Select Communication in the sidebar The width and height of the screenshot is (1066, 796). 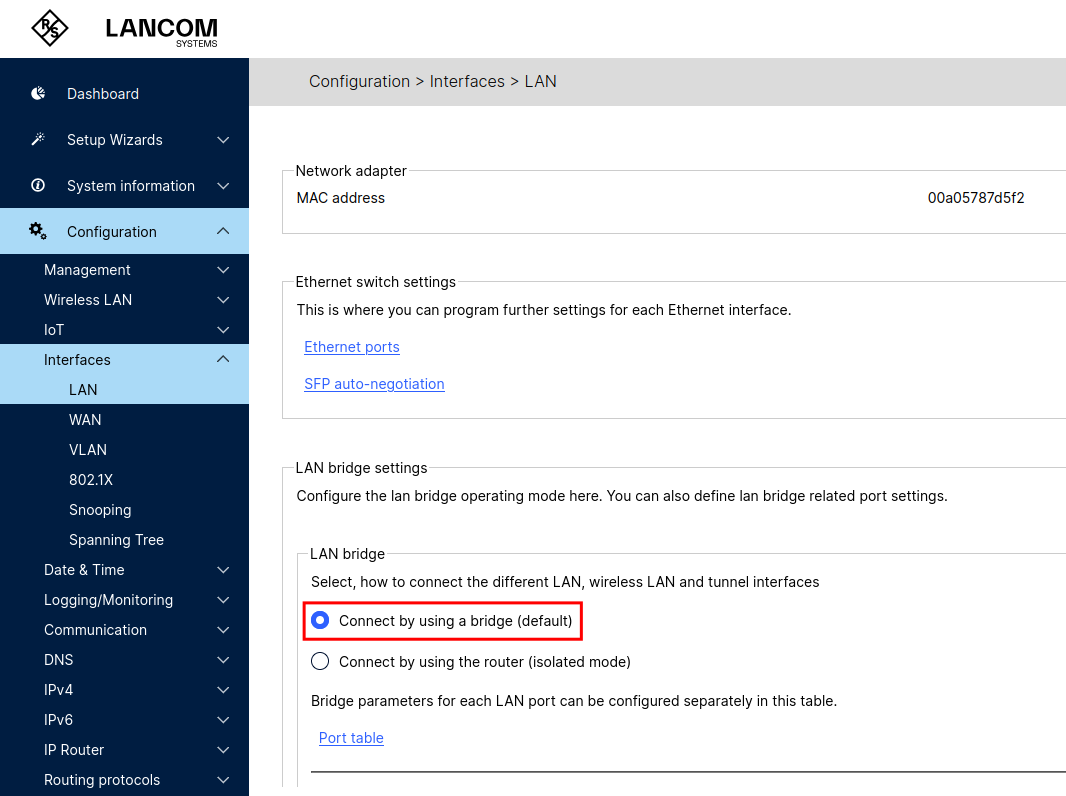95,629
